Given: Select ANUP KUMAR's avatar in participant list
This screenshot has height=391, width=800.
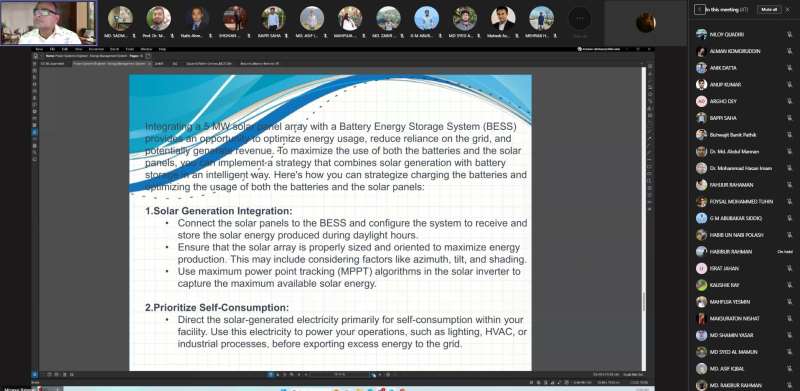Looking at the screenshot, I should click(x=702, y=85).
